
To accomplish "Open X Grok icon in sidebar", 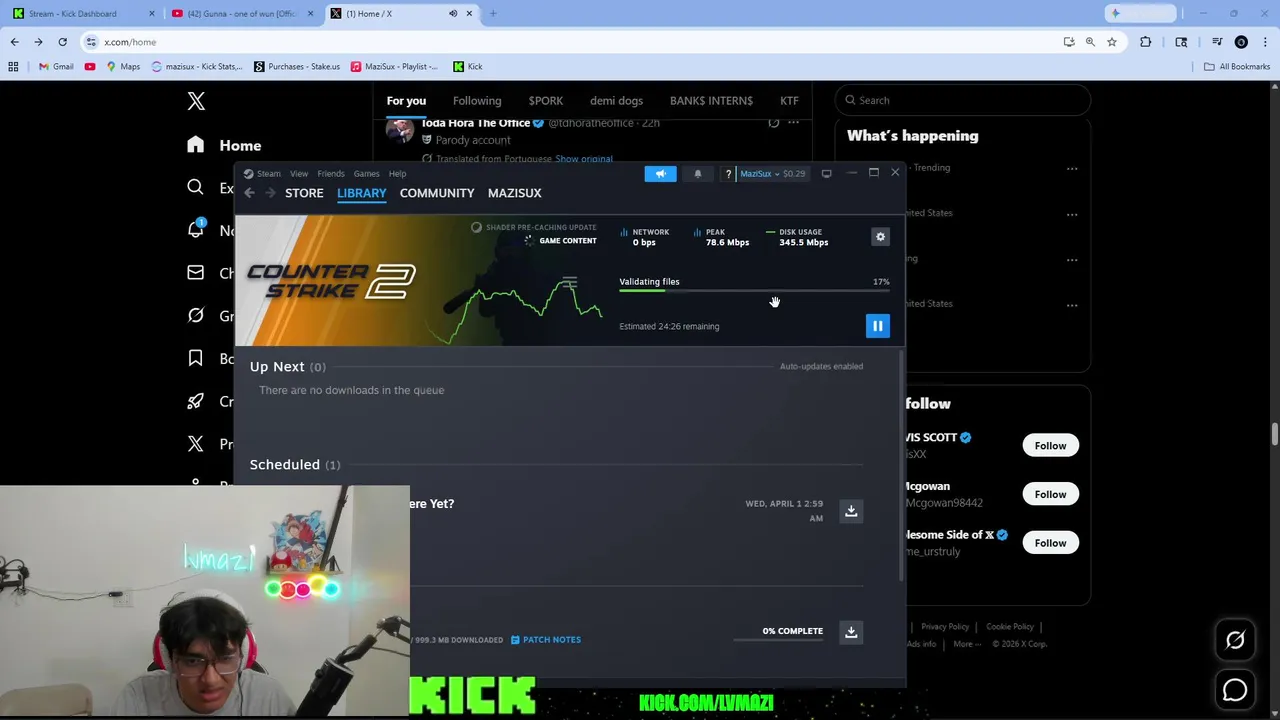I will [x=196, y=315].
